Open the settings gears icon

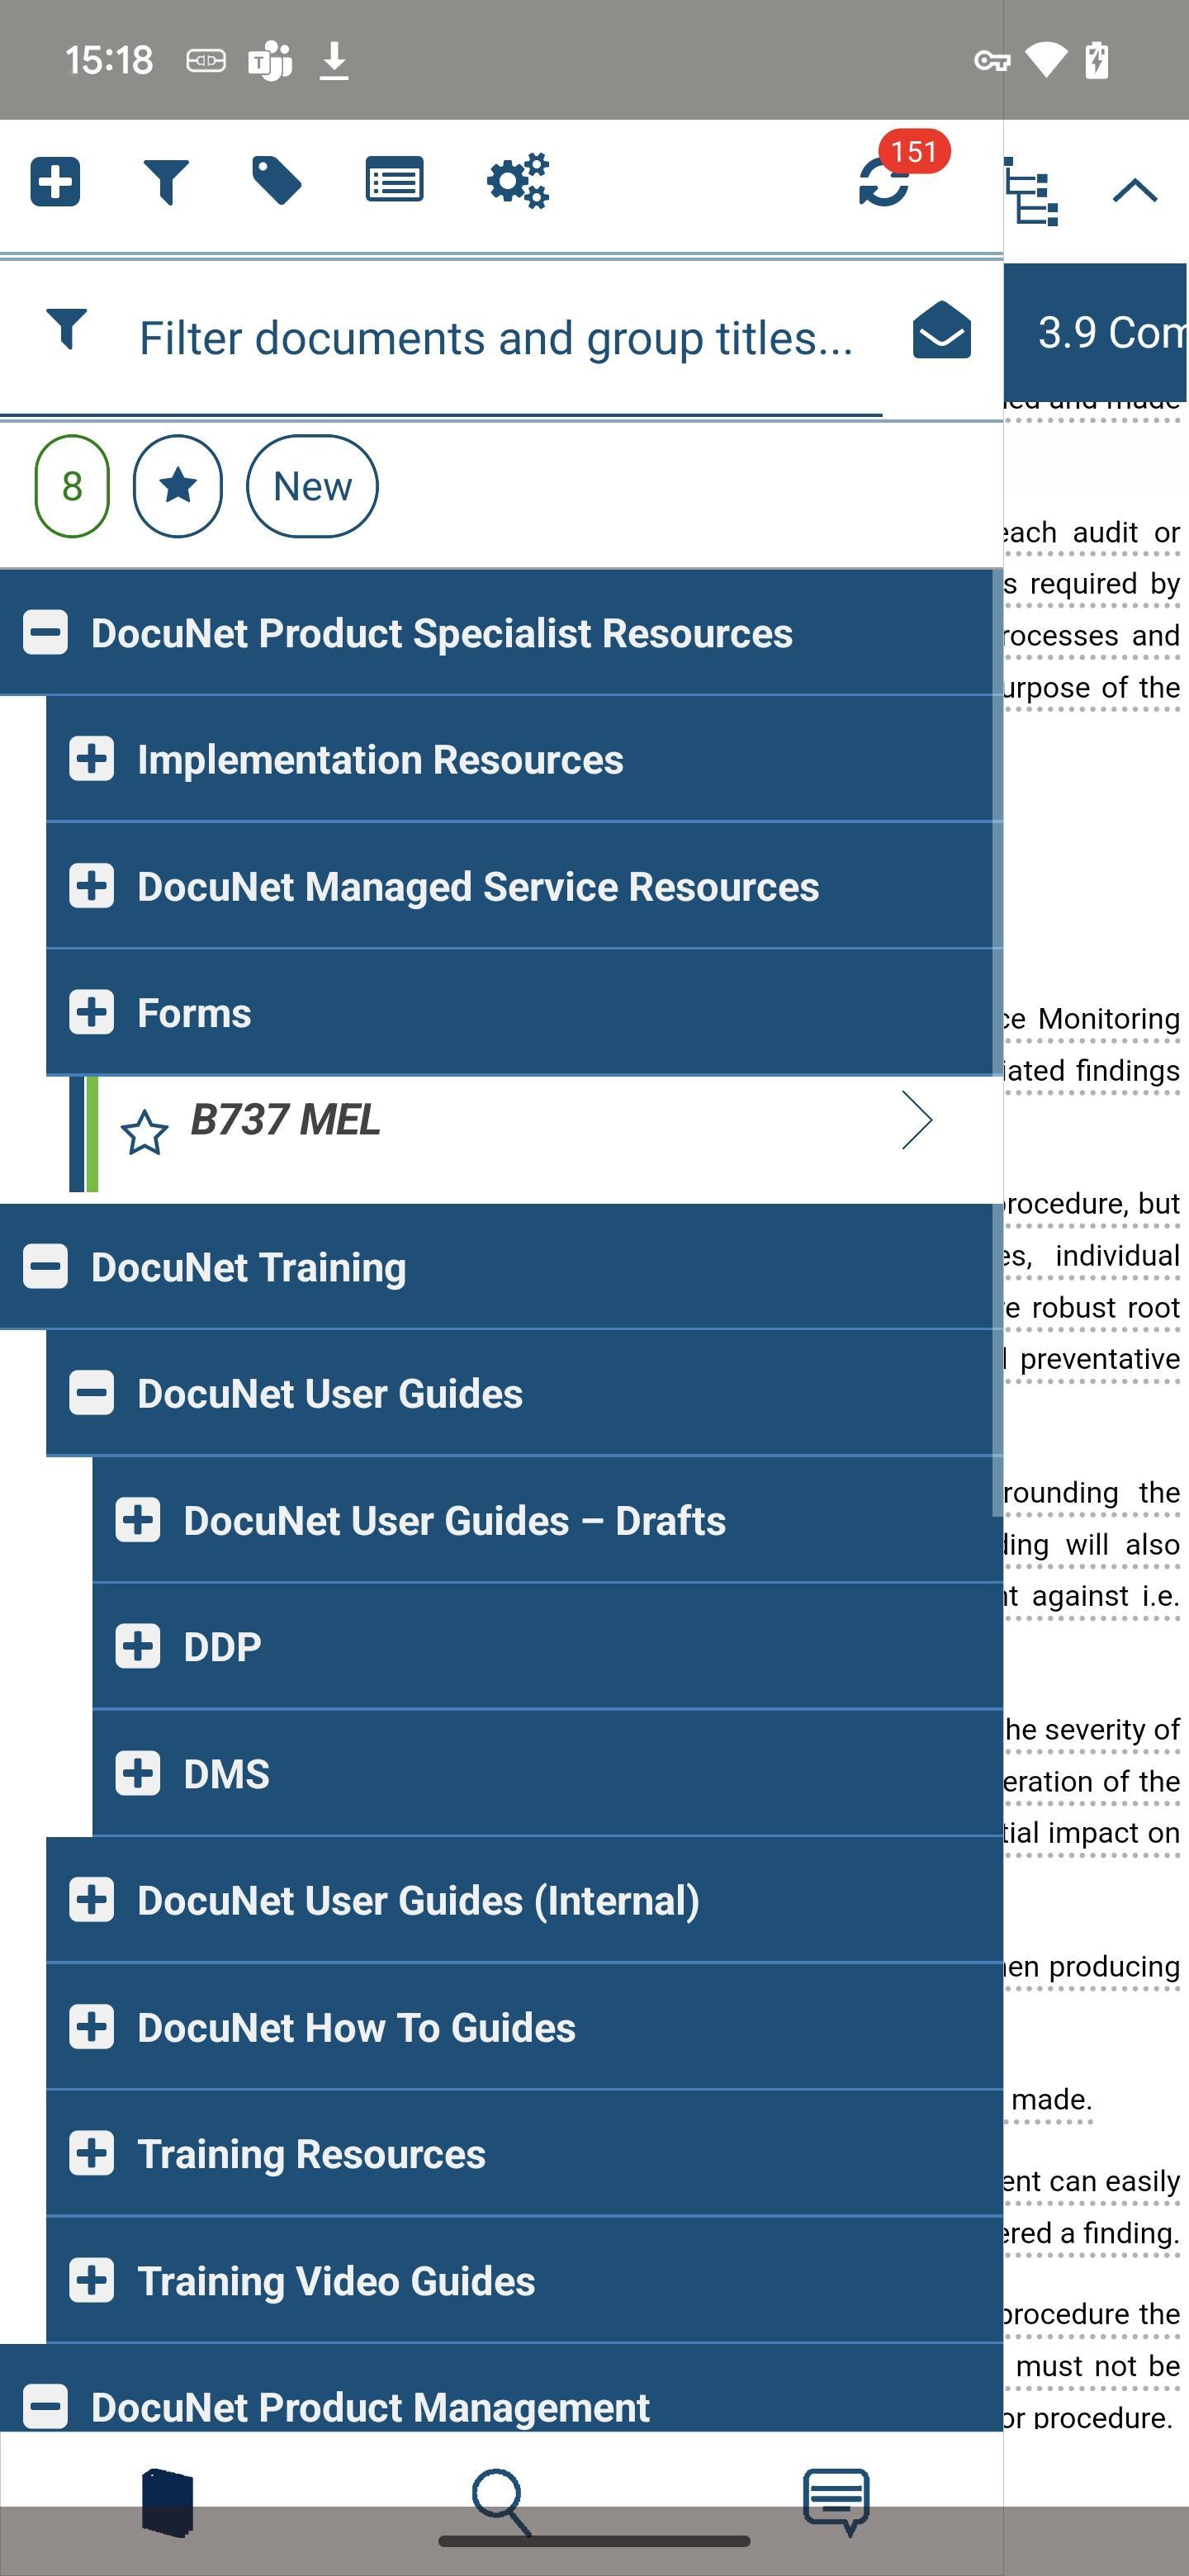pyautogui.click(x=518, y=181)
